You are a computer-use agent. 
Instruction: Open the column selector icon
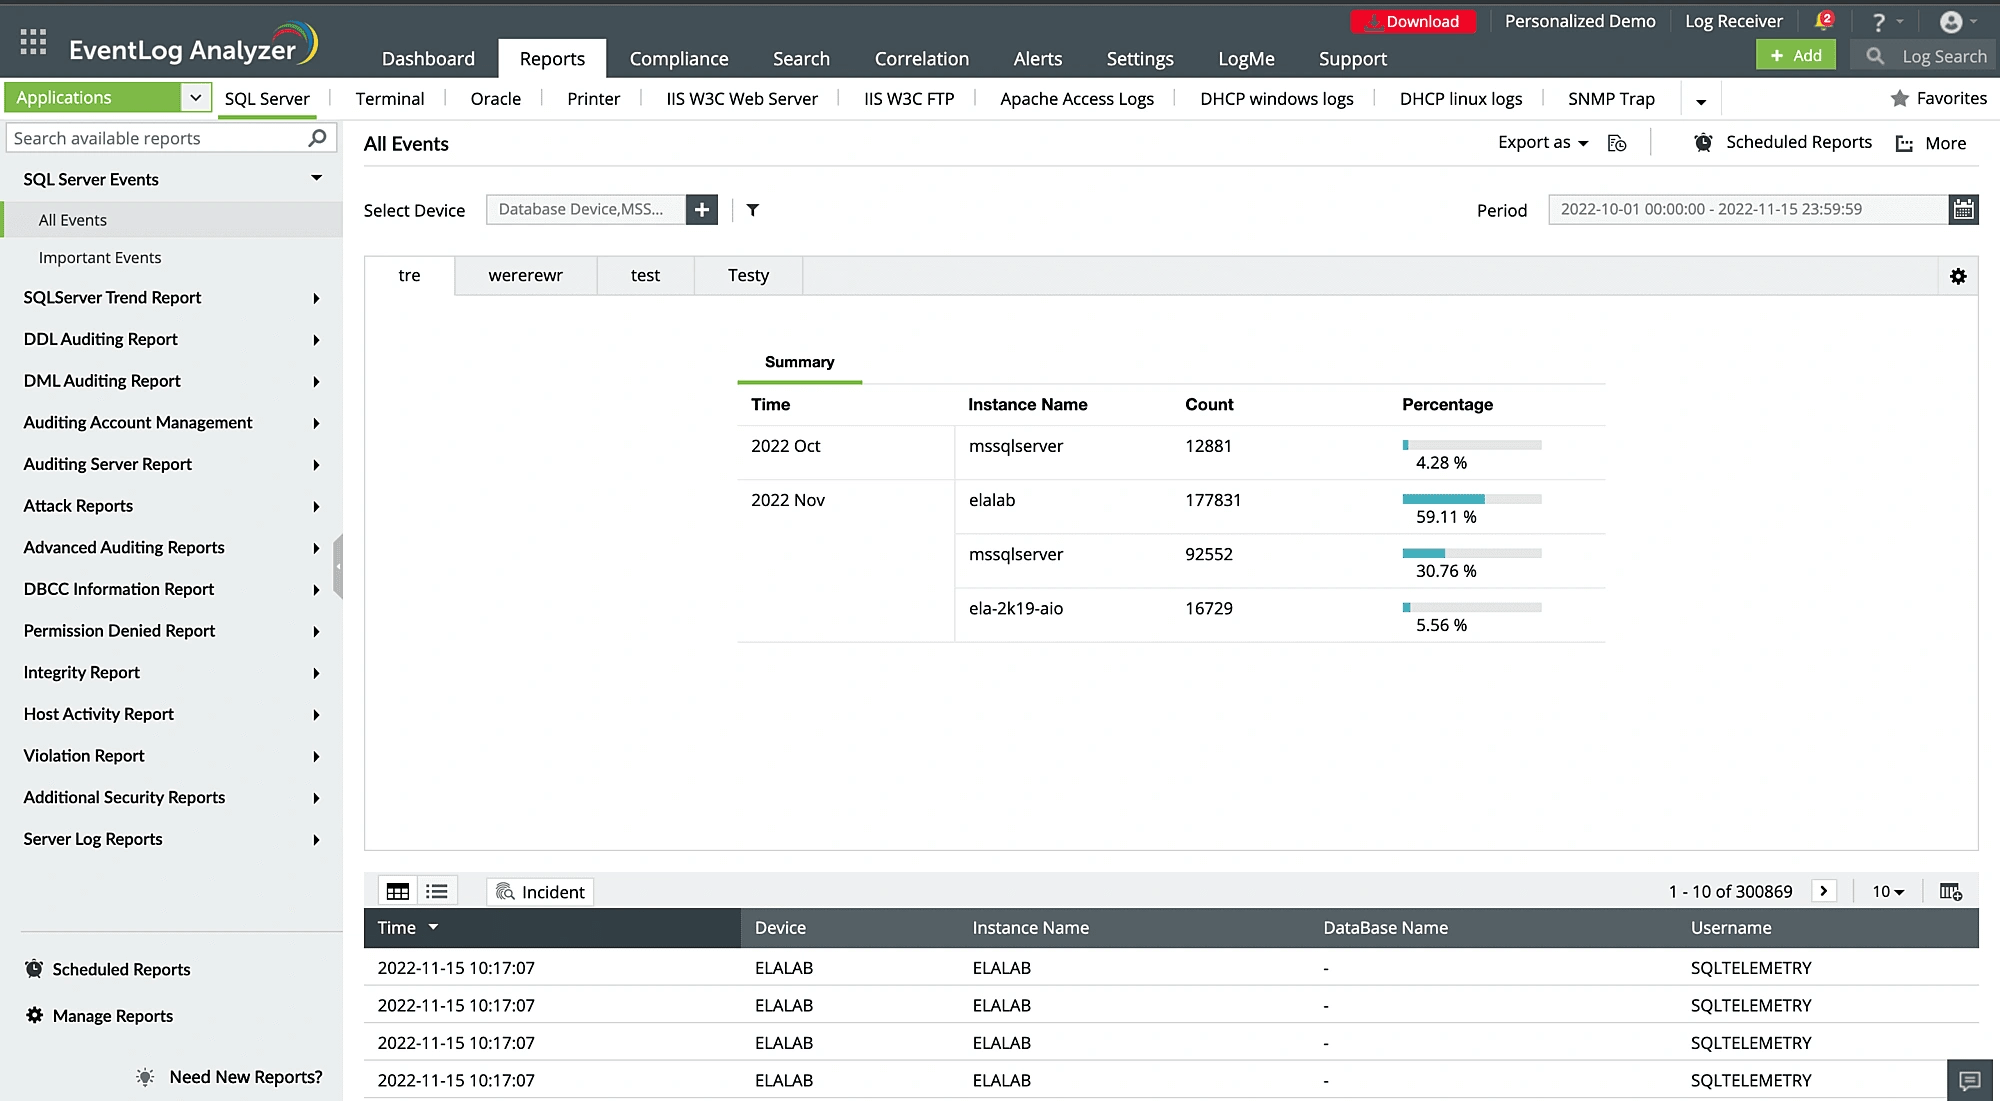point(1950,891)
